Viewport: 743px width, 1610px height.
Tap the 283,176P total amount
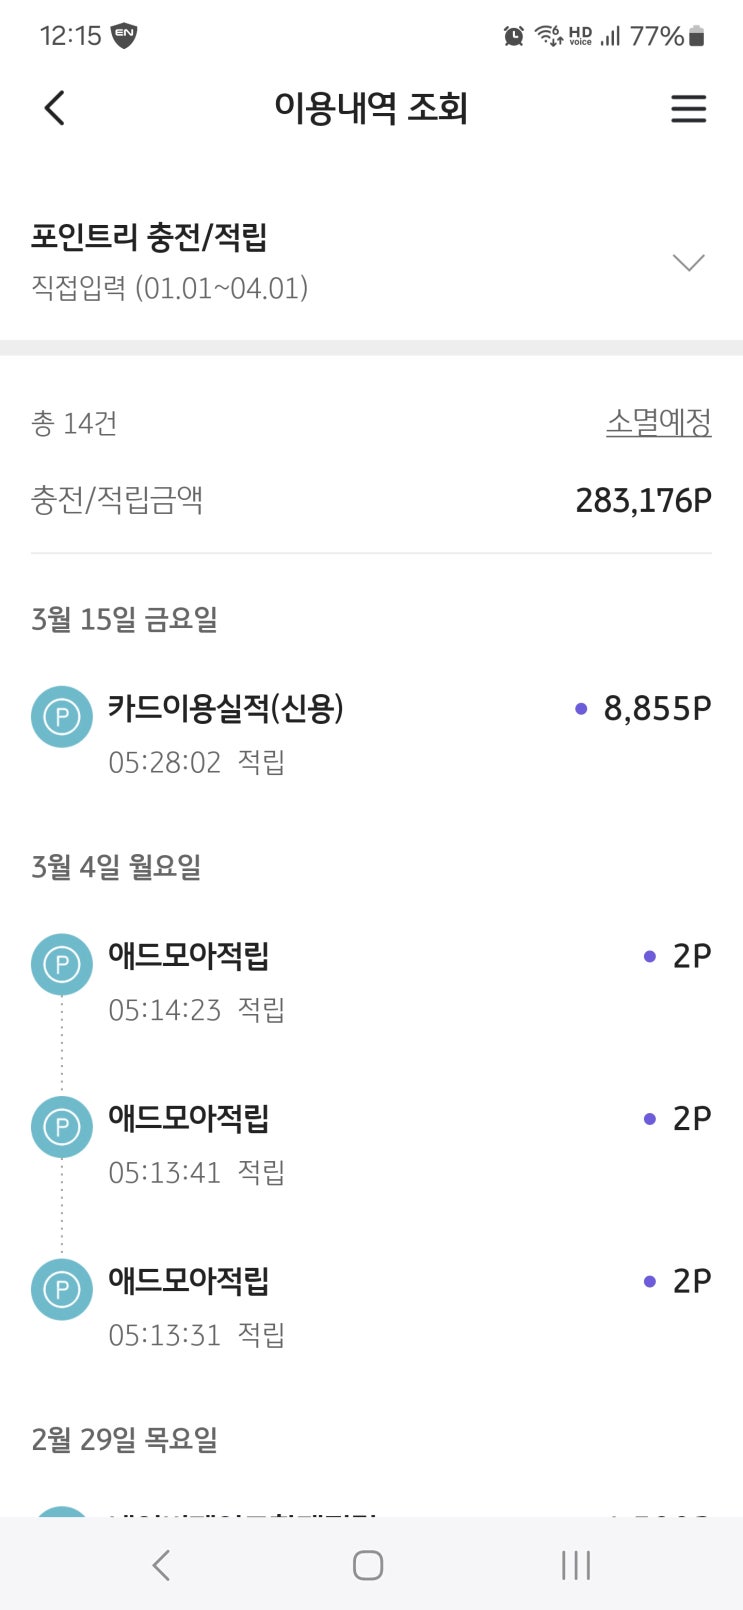click(643, 500)
